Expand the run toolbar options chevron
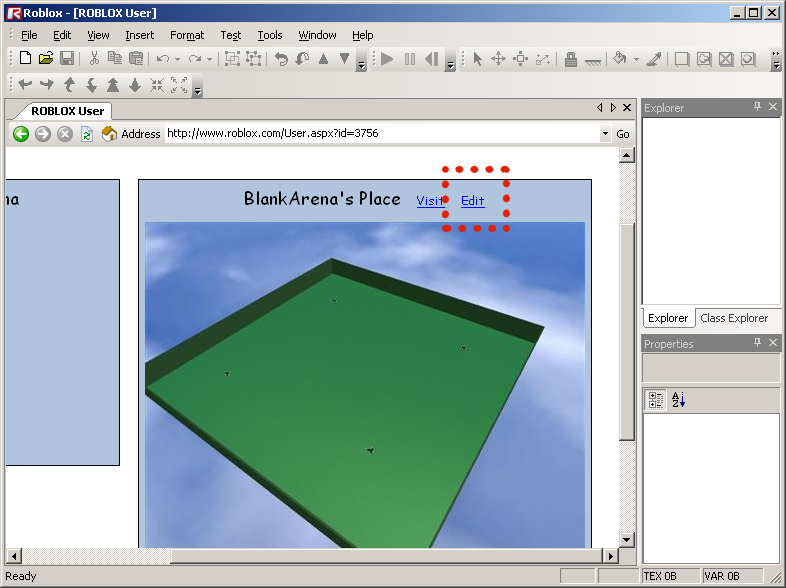786x588 pixels. (x=450, y=60)
